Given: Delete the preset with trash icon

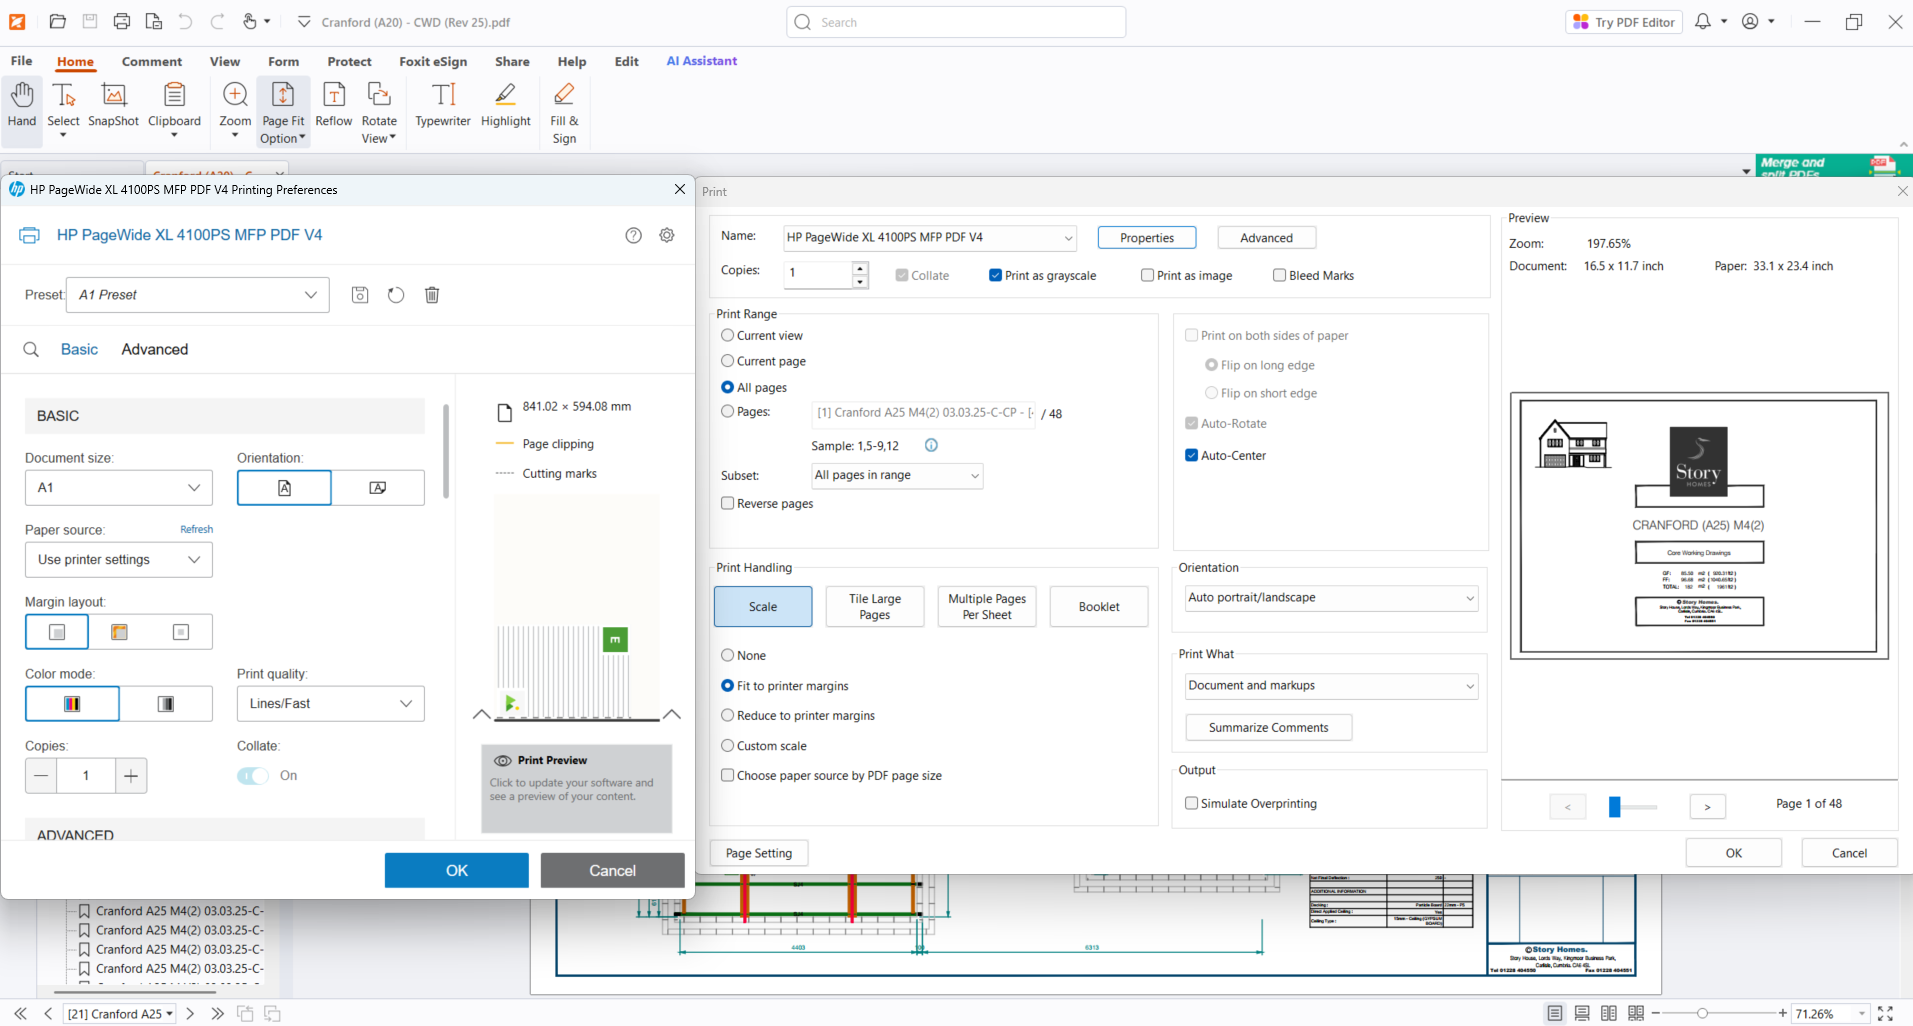Looking at the screenshot, I should (x=432, y=295).
